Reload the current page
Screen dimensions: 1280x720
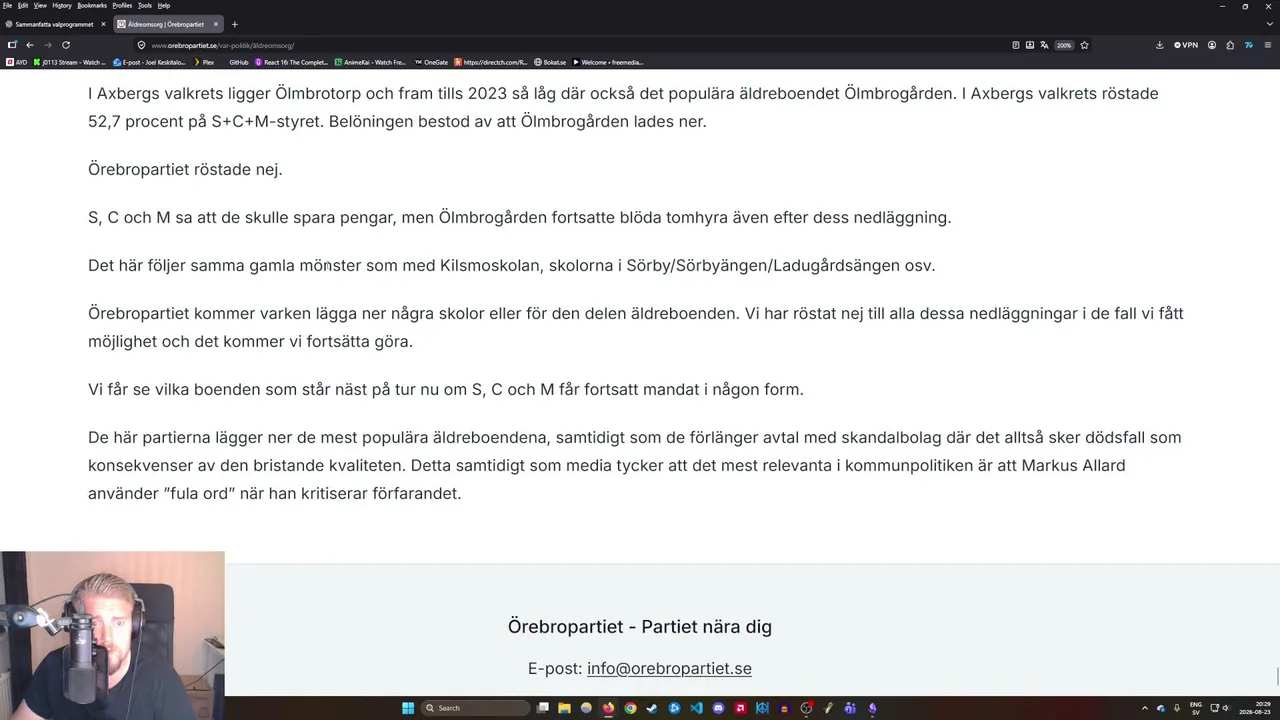66,45
